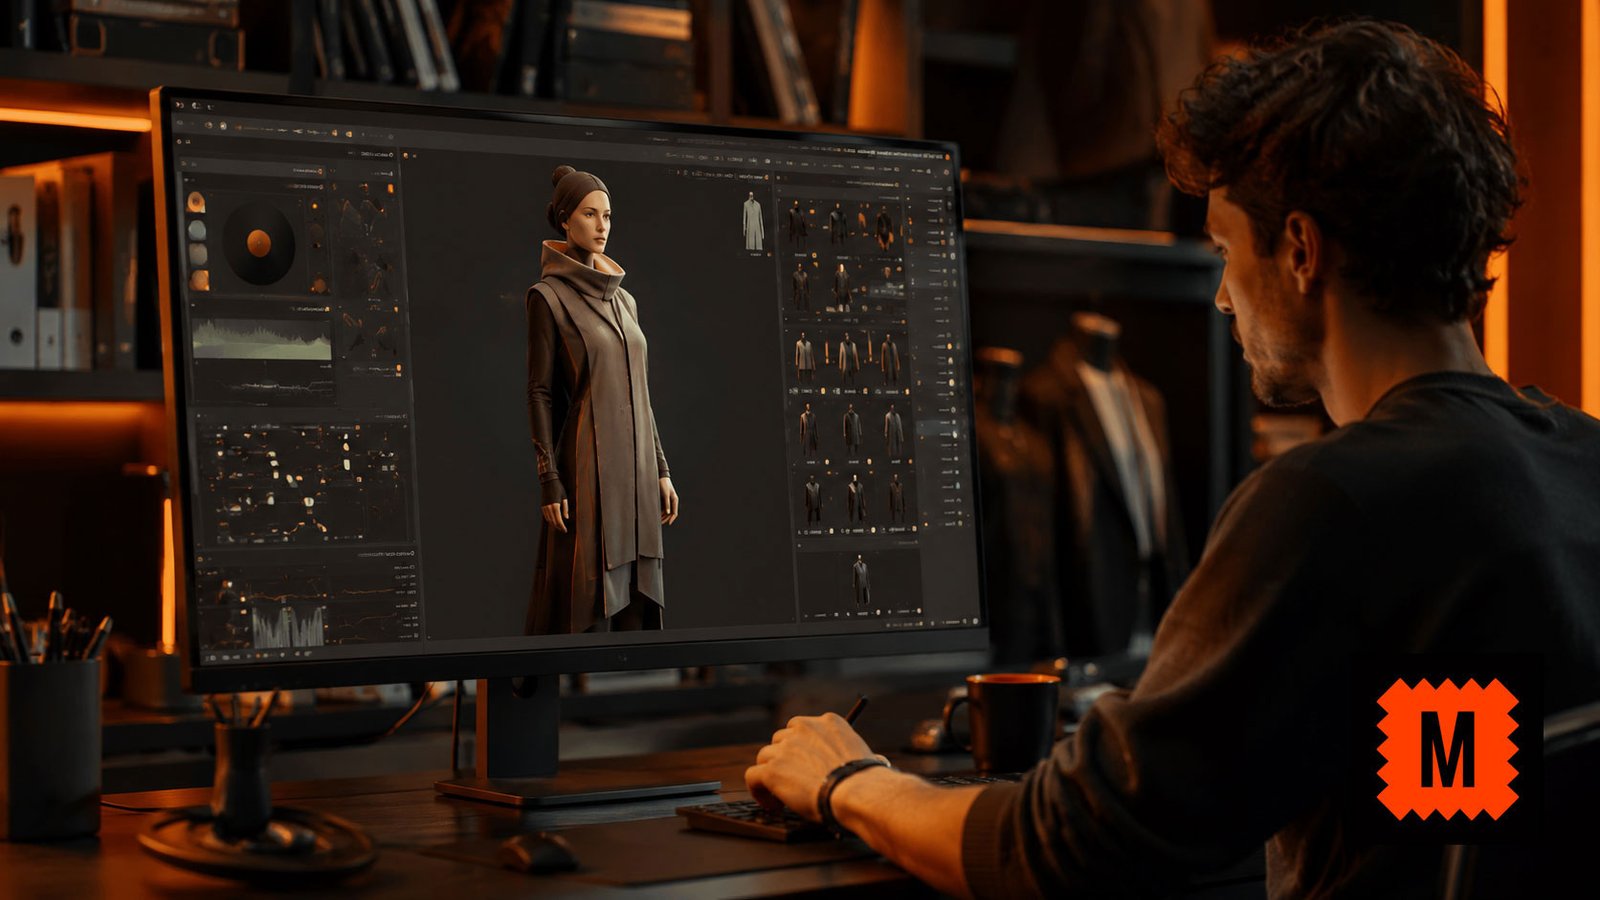Select the first garment thumbnail in the top row
The height and width of the screenshot is (900, 1600).
point(797,225)
